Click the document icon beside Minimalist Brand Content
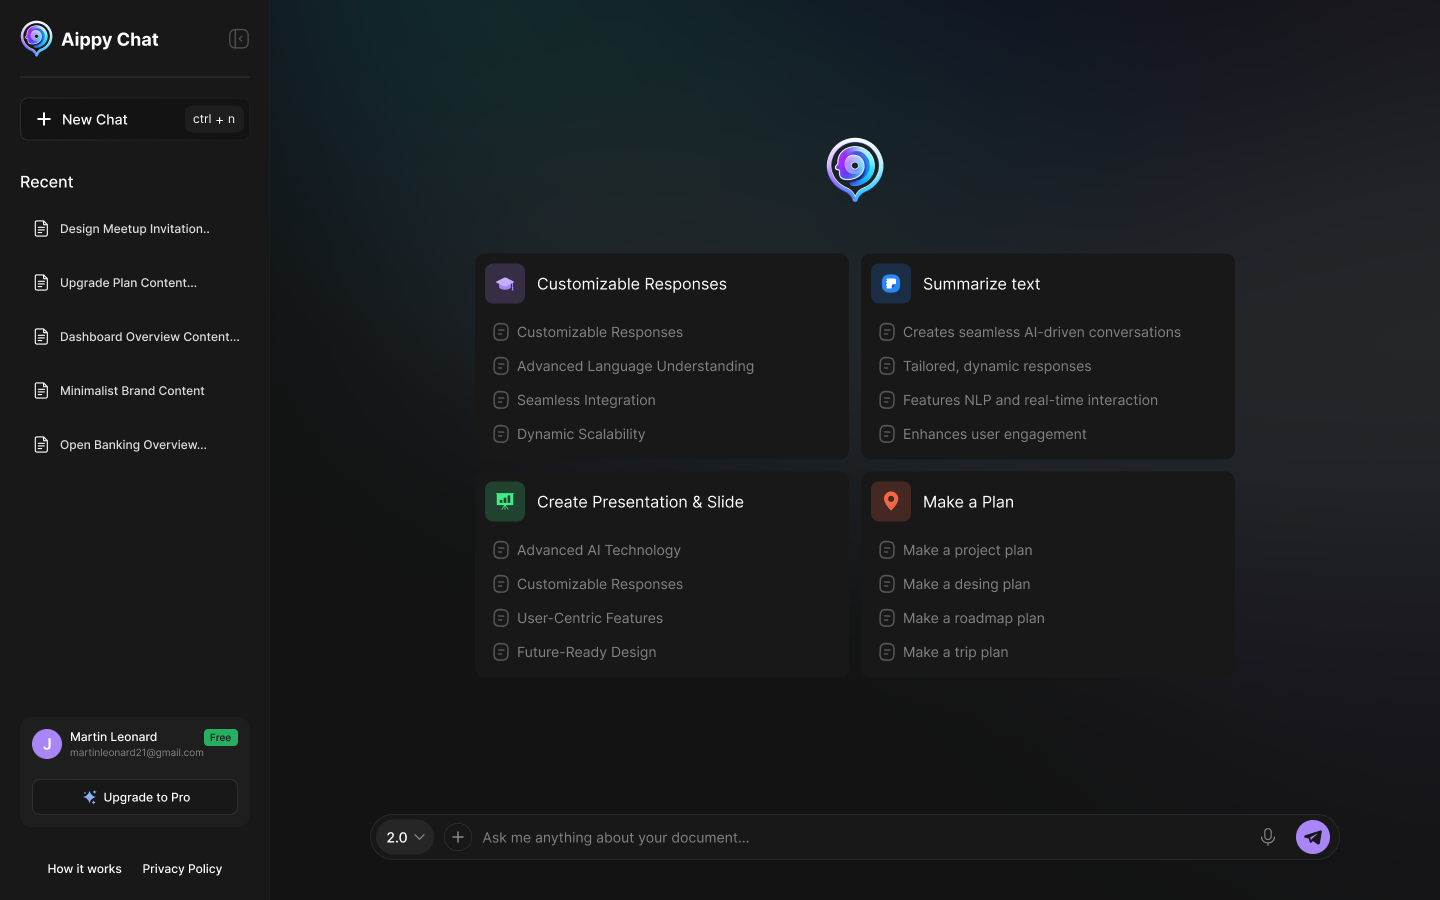 (41, 391)
